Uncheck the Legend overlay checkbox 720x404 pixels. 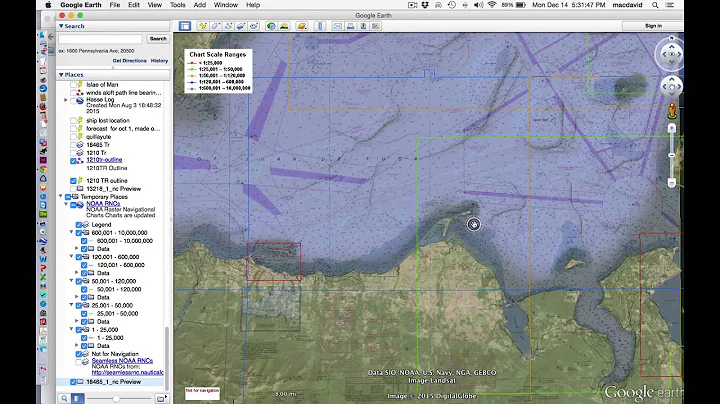[79, 225]
